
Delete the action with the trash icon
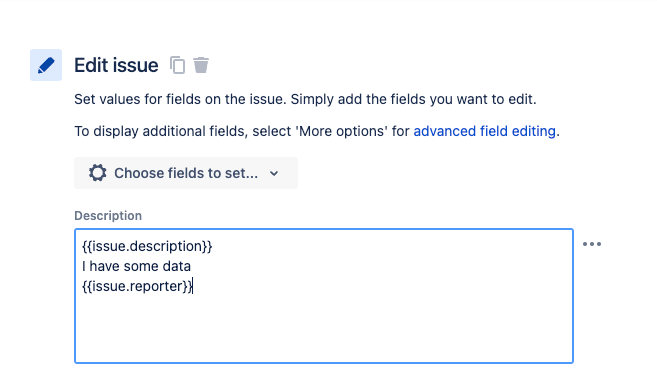pos(201,65)
